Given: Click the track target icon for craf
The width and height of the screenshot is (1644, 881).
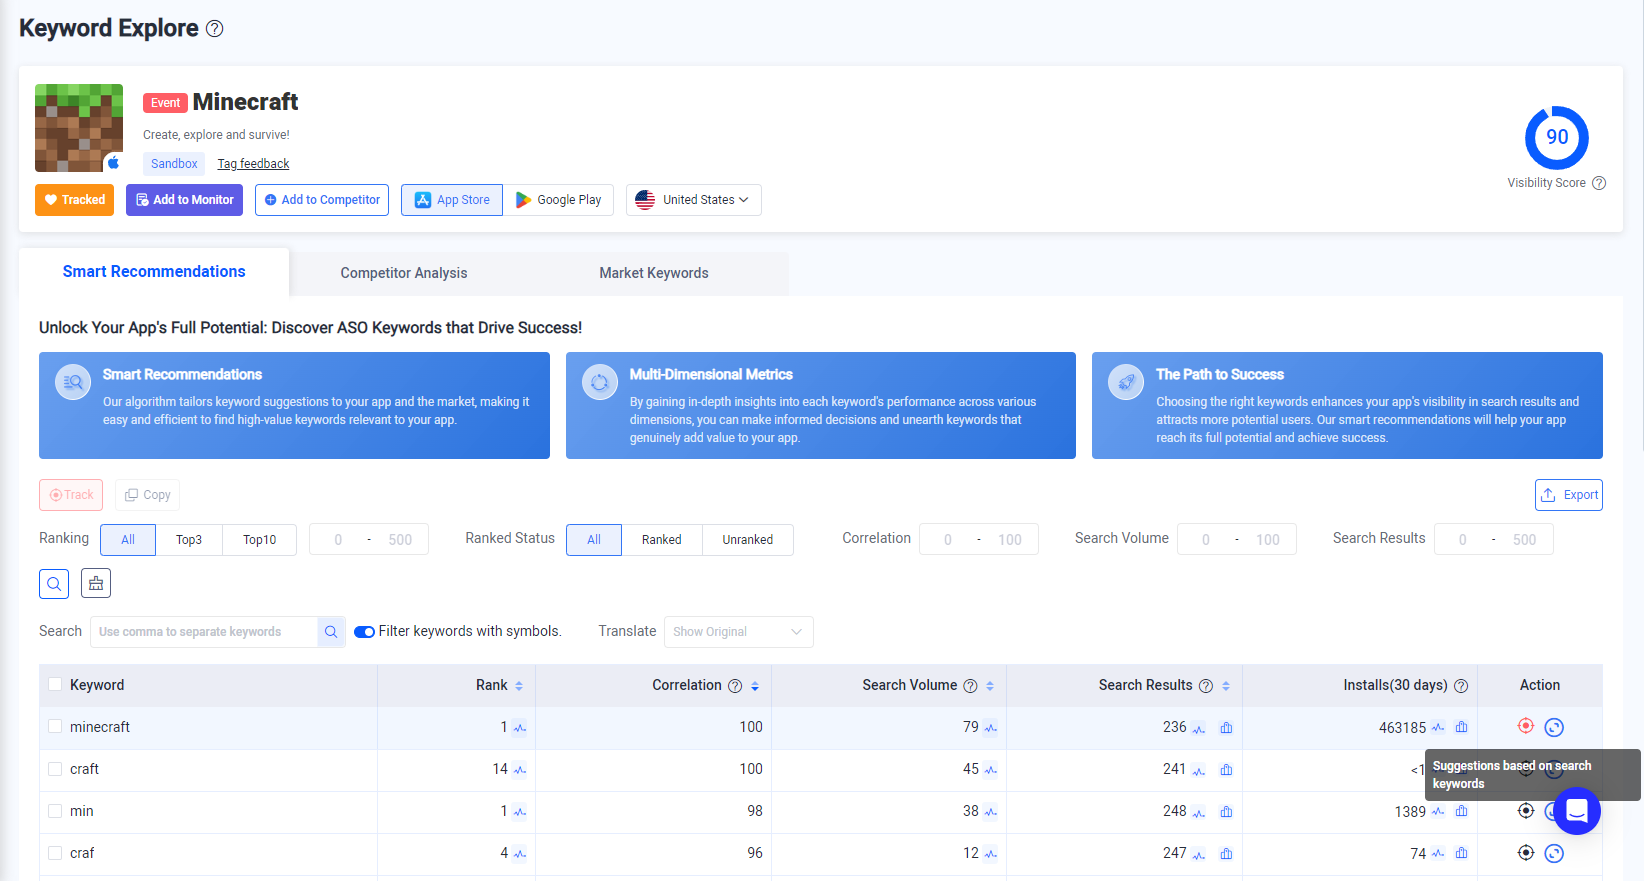Looking at the screenshot, I should tap(1526, 852).
